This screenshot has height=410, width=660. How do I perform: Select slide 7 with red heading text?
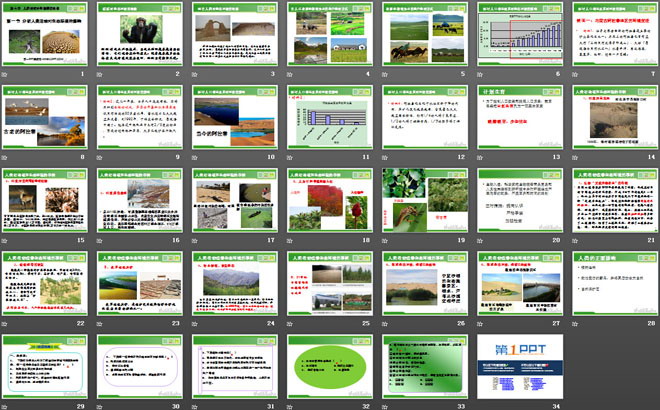616,34
